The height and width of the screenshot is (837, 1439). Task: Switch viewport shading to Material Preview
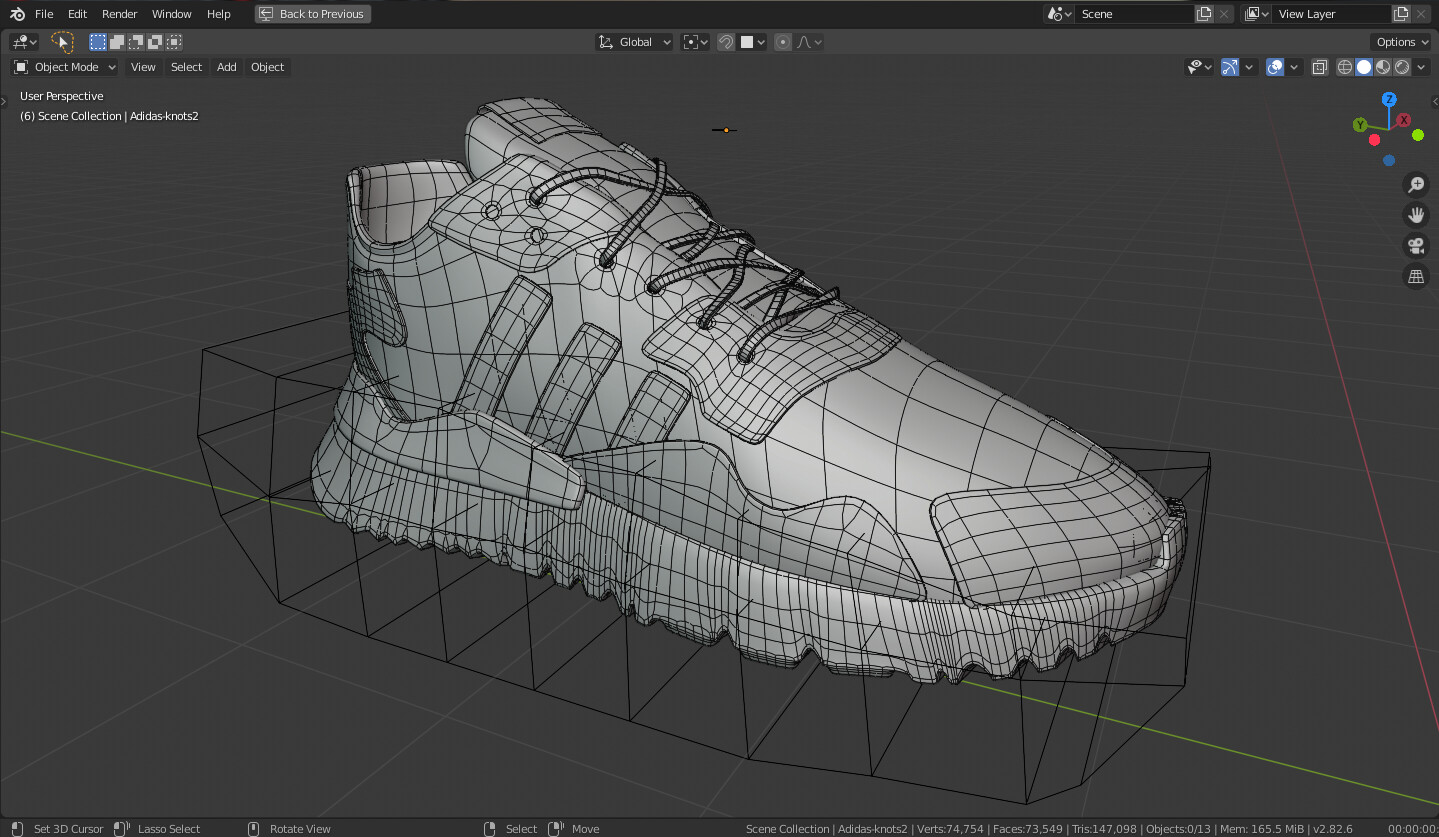click(1383, 67)
